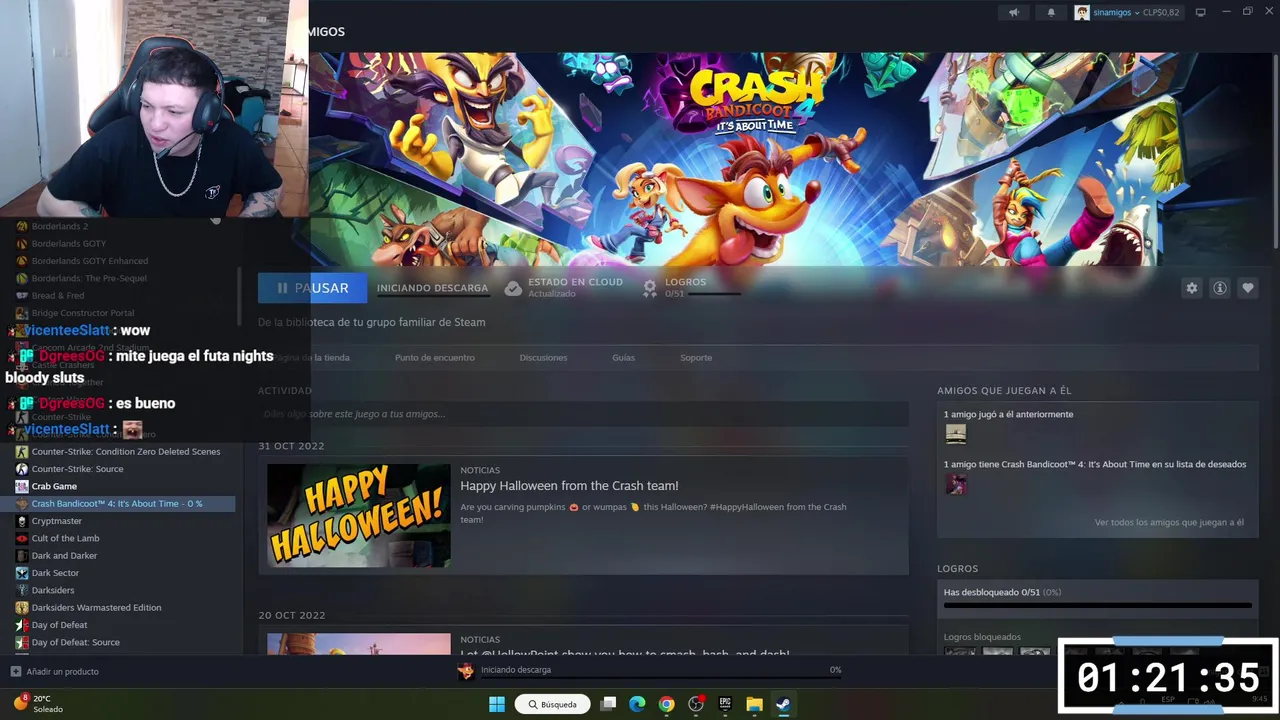Open Estado en Cloud status
Viewport: 1280px width, 720px height.
pos(575,287)
